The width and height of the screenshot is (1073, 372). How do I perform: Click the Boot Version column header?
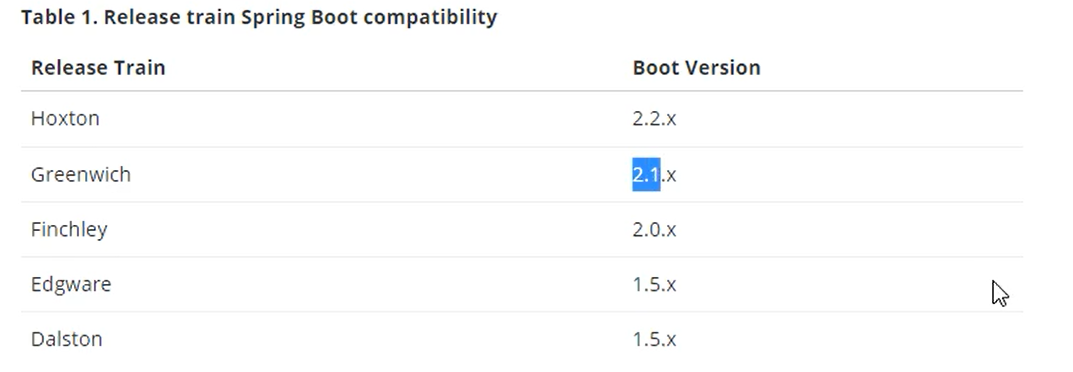point(696,68)
